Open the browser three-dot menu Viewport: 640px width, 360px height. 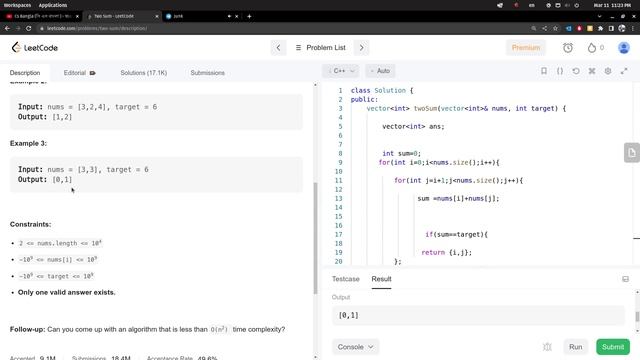click(x=633, y=28)
